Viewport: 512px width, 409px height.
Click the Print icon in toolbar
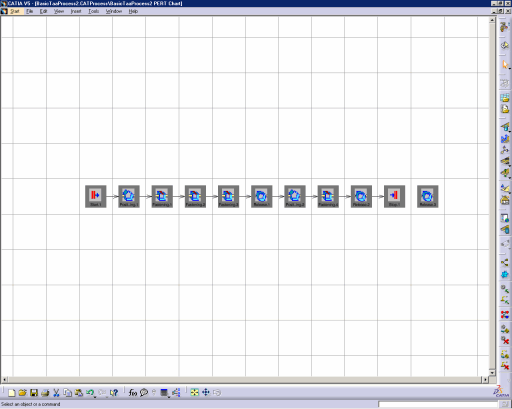pyautogui.click(x=45, y=393)
